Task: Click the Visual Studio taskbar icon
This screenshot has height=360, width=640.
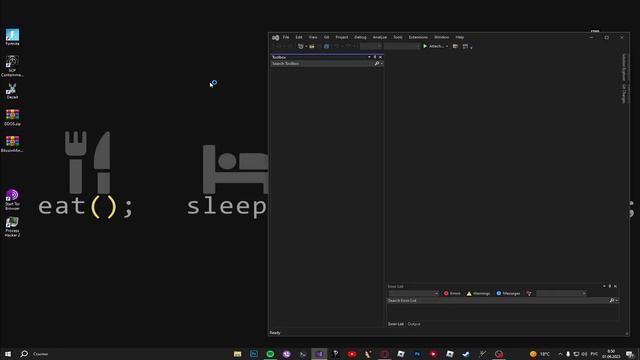Action: click(319, 354)
